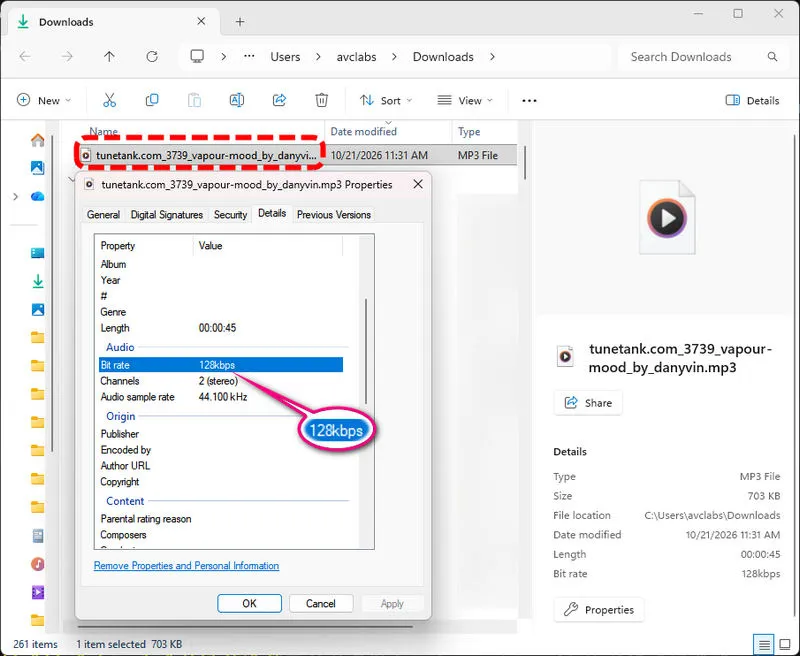Click the OK button in Properties dialog
The image size is (800, 656).
point(249,603)
